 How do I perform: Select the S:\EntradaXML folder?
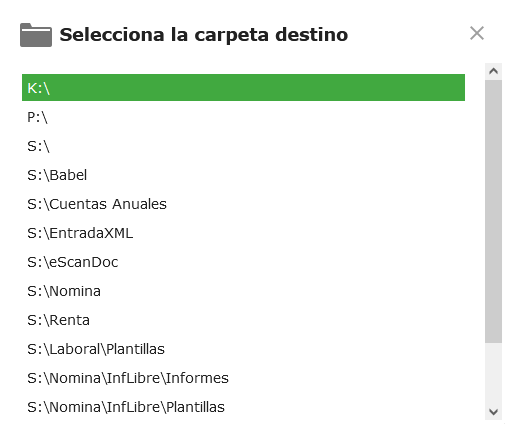pos(243,233)
